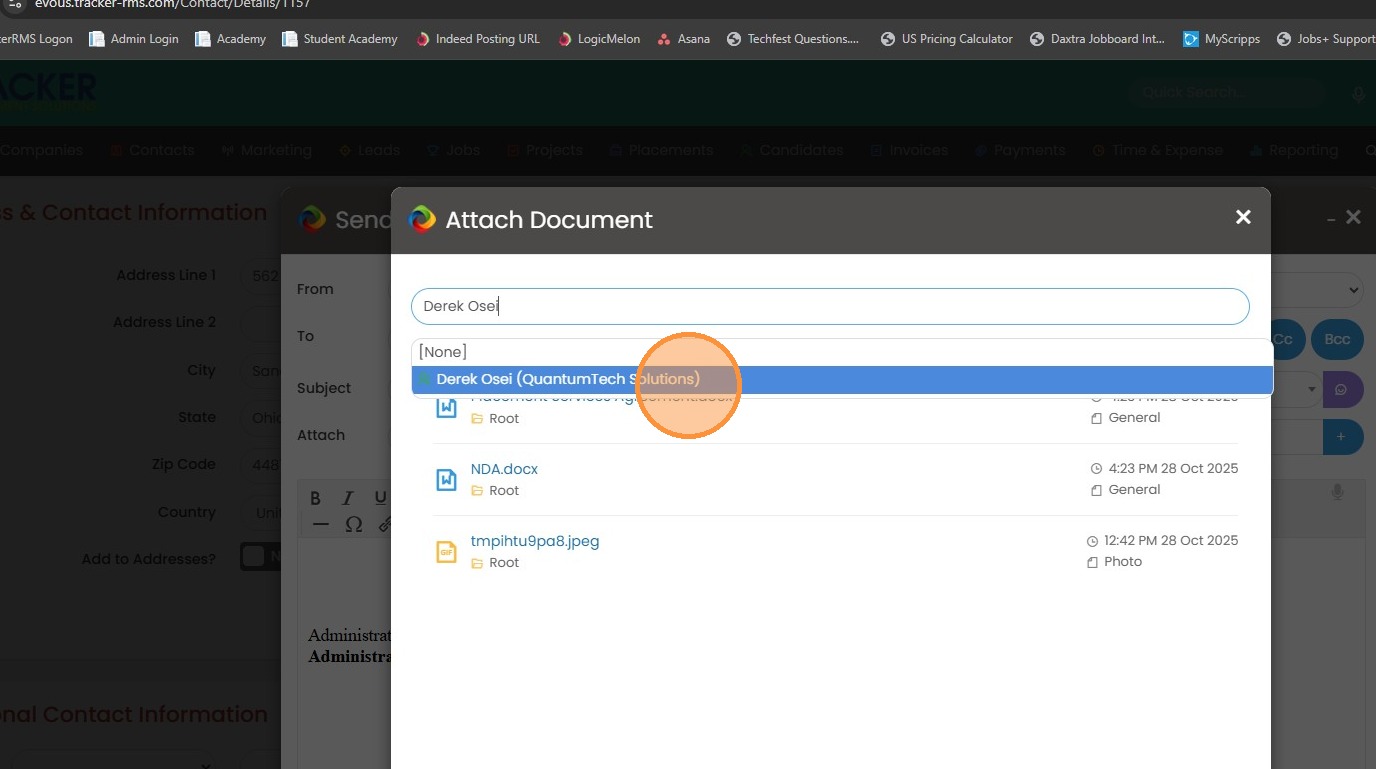Click the image file icon beside tmpihtu9pa8.jpeg
This screenshot has height=769, width=1376.
[446, 552]
